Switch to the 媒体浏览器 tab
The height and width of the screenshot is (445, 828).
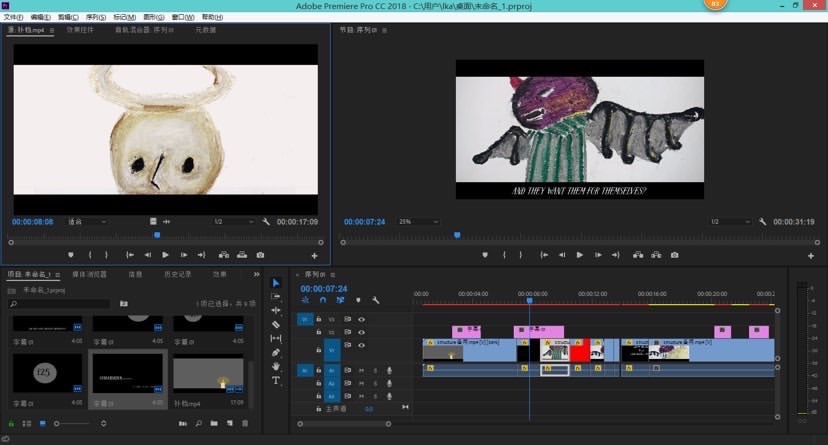pos(89,274)
